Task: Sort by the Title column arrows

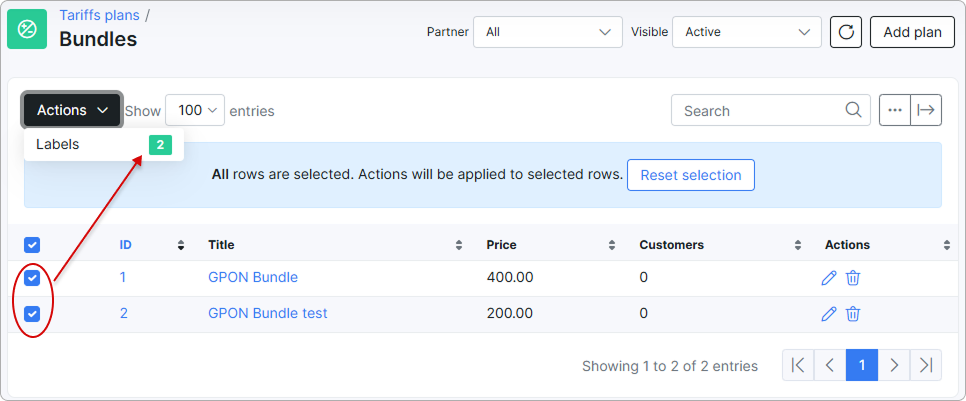Action: (459, 245)
